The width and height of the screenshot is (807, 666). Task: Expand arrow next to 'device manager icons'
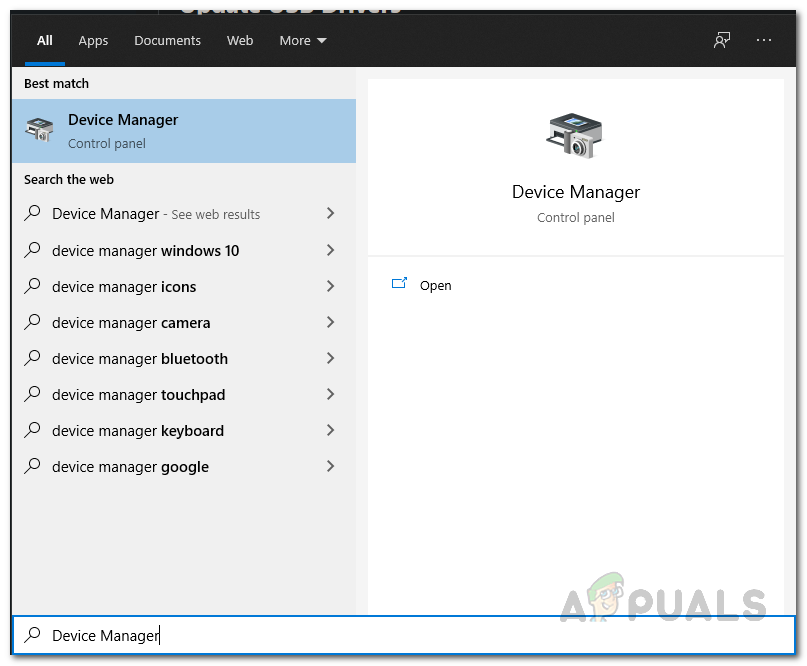pos(330,287)
